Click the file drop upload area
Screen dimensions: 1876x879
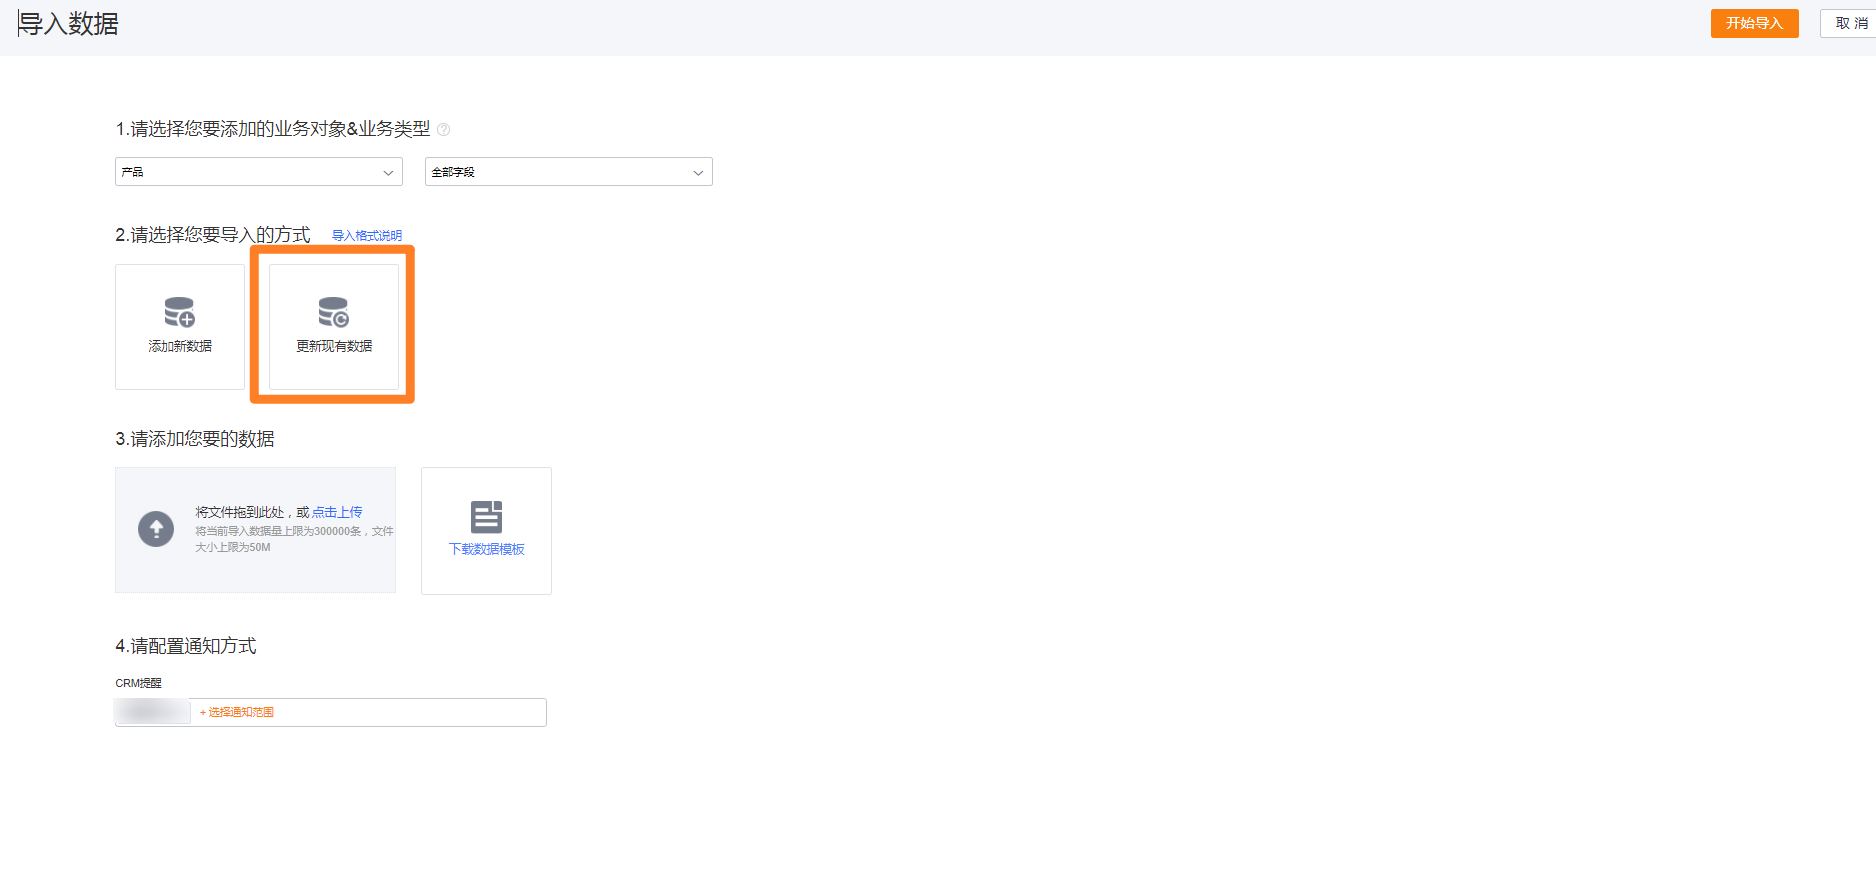pos(256,530)
